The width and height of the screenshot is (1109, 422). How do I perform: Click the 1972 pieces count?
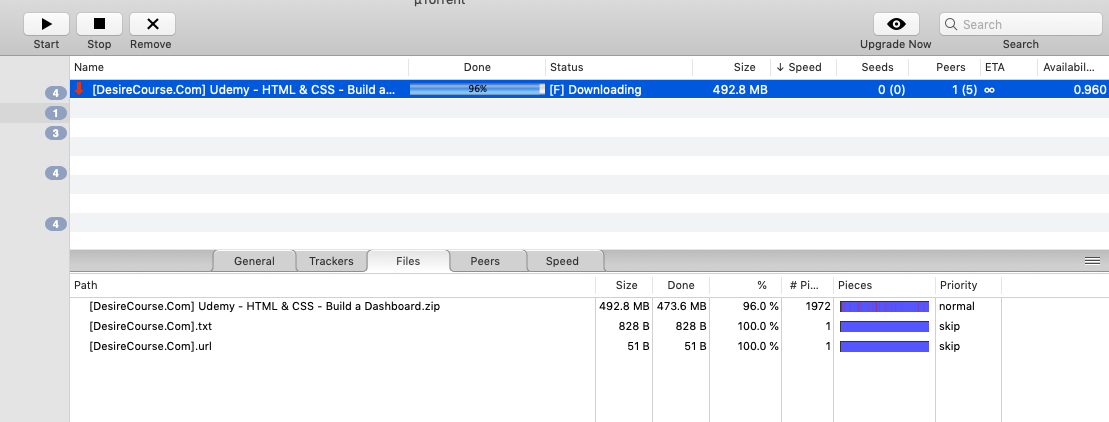817,306
